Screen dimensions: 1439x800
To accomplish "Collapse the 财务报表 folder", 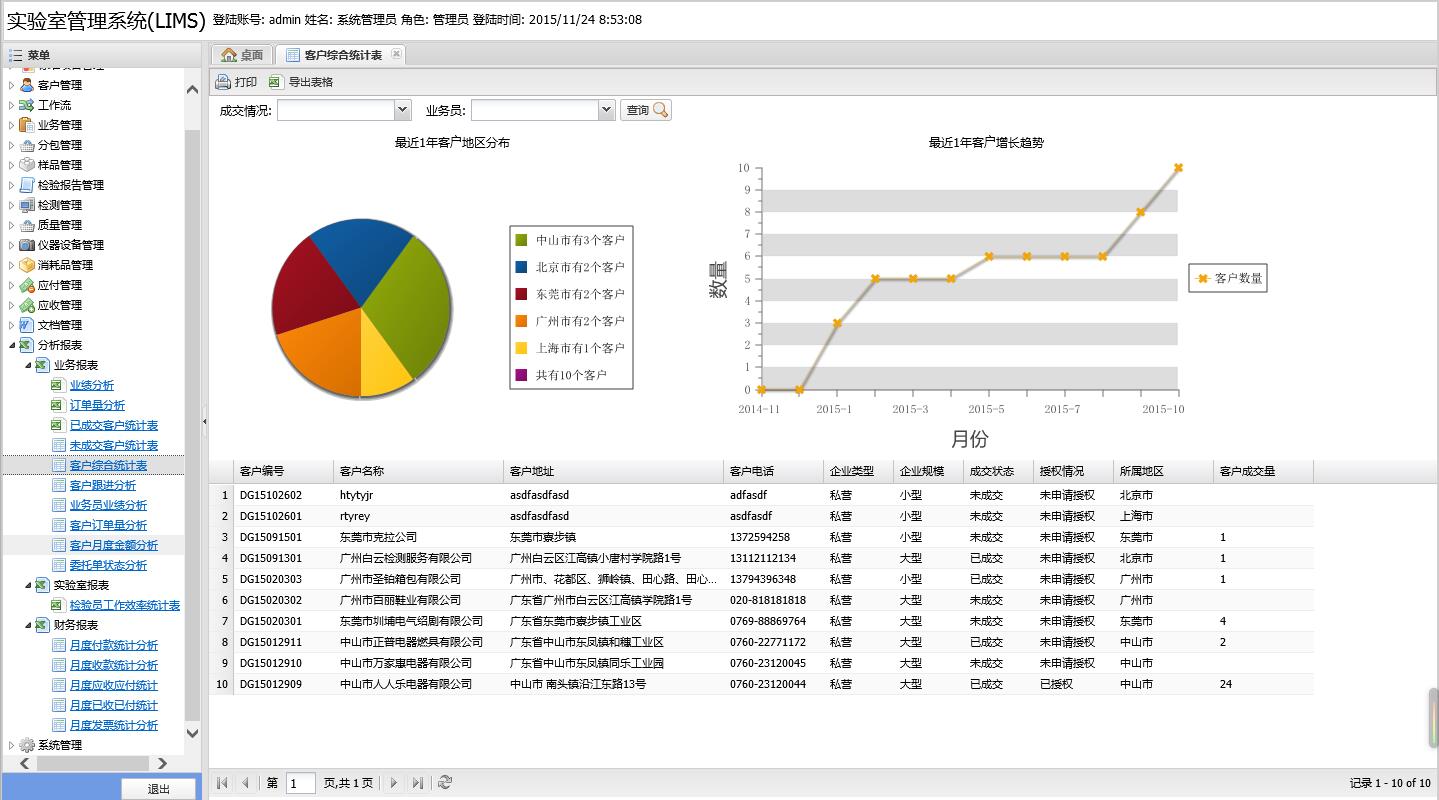I will point(28,625).
